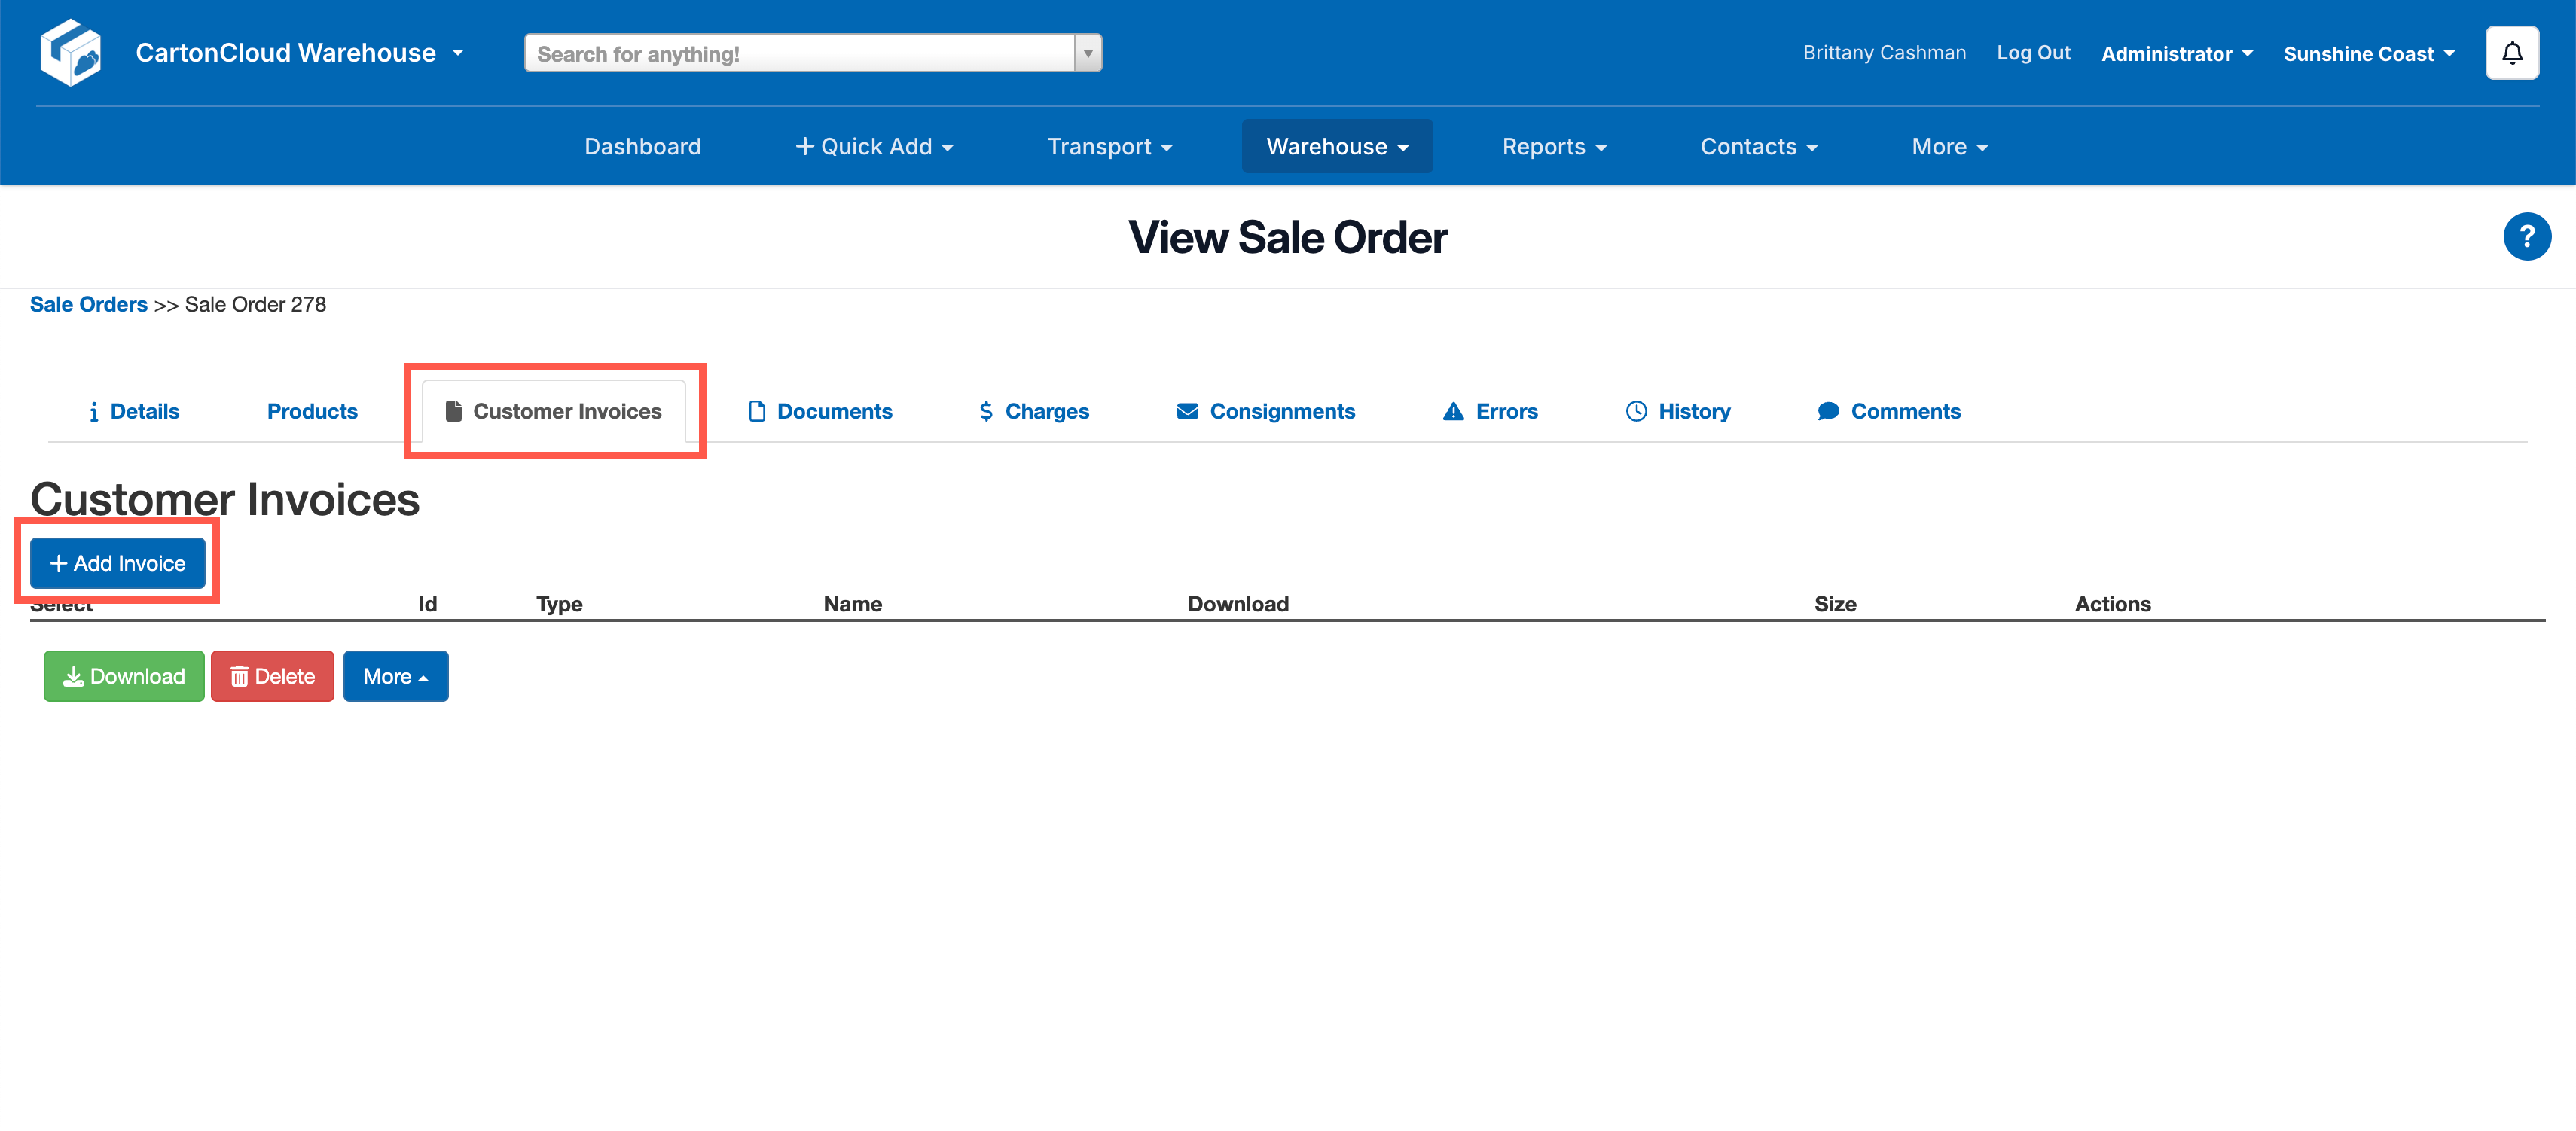The height and width of the screenshot is (1131, 2576).
Task: Open History tab with clock icon
Action: pos(1677,411)
